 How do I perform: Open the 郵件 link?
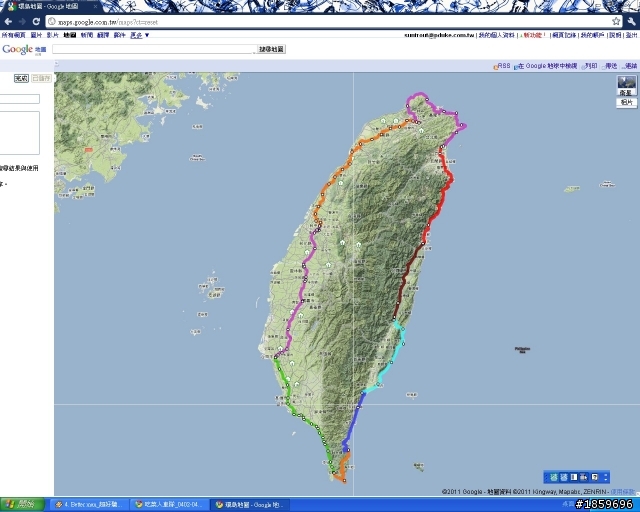[x=120, y=35]
